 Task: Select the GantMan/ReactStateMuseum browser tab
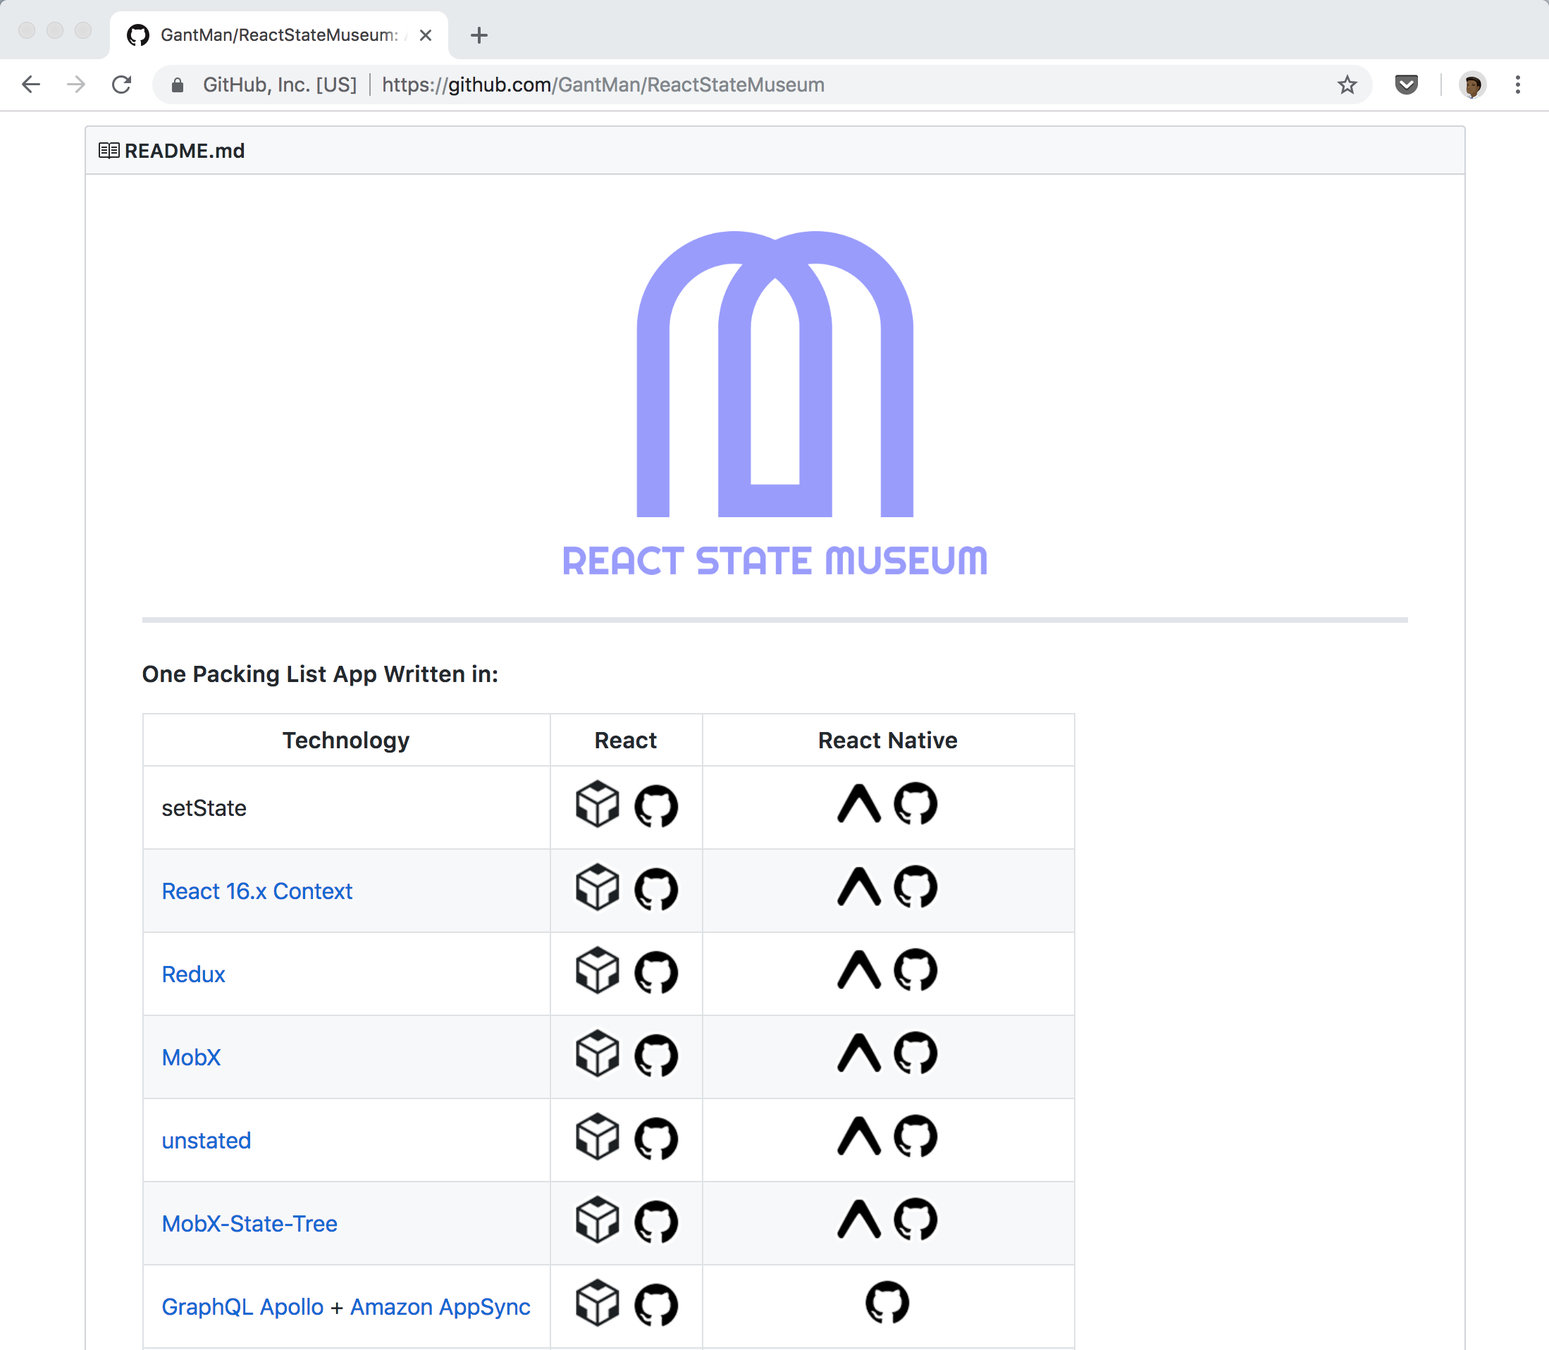(279, 35)
